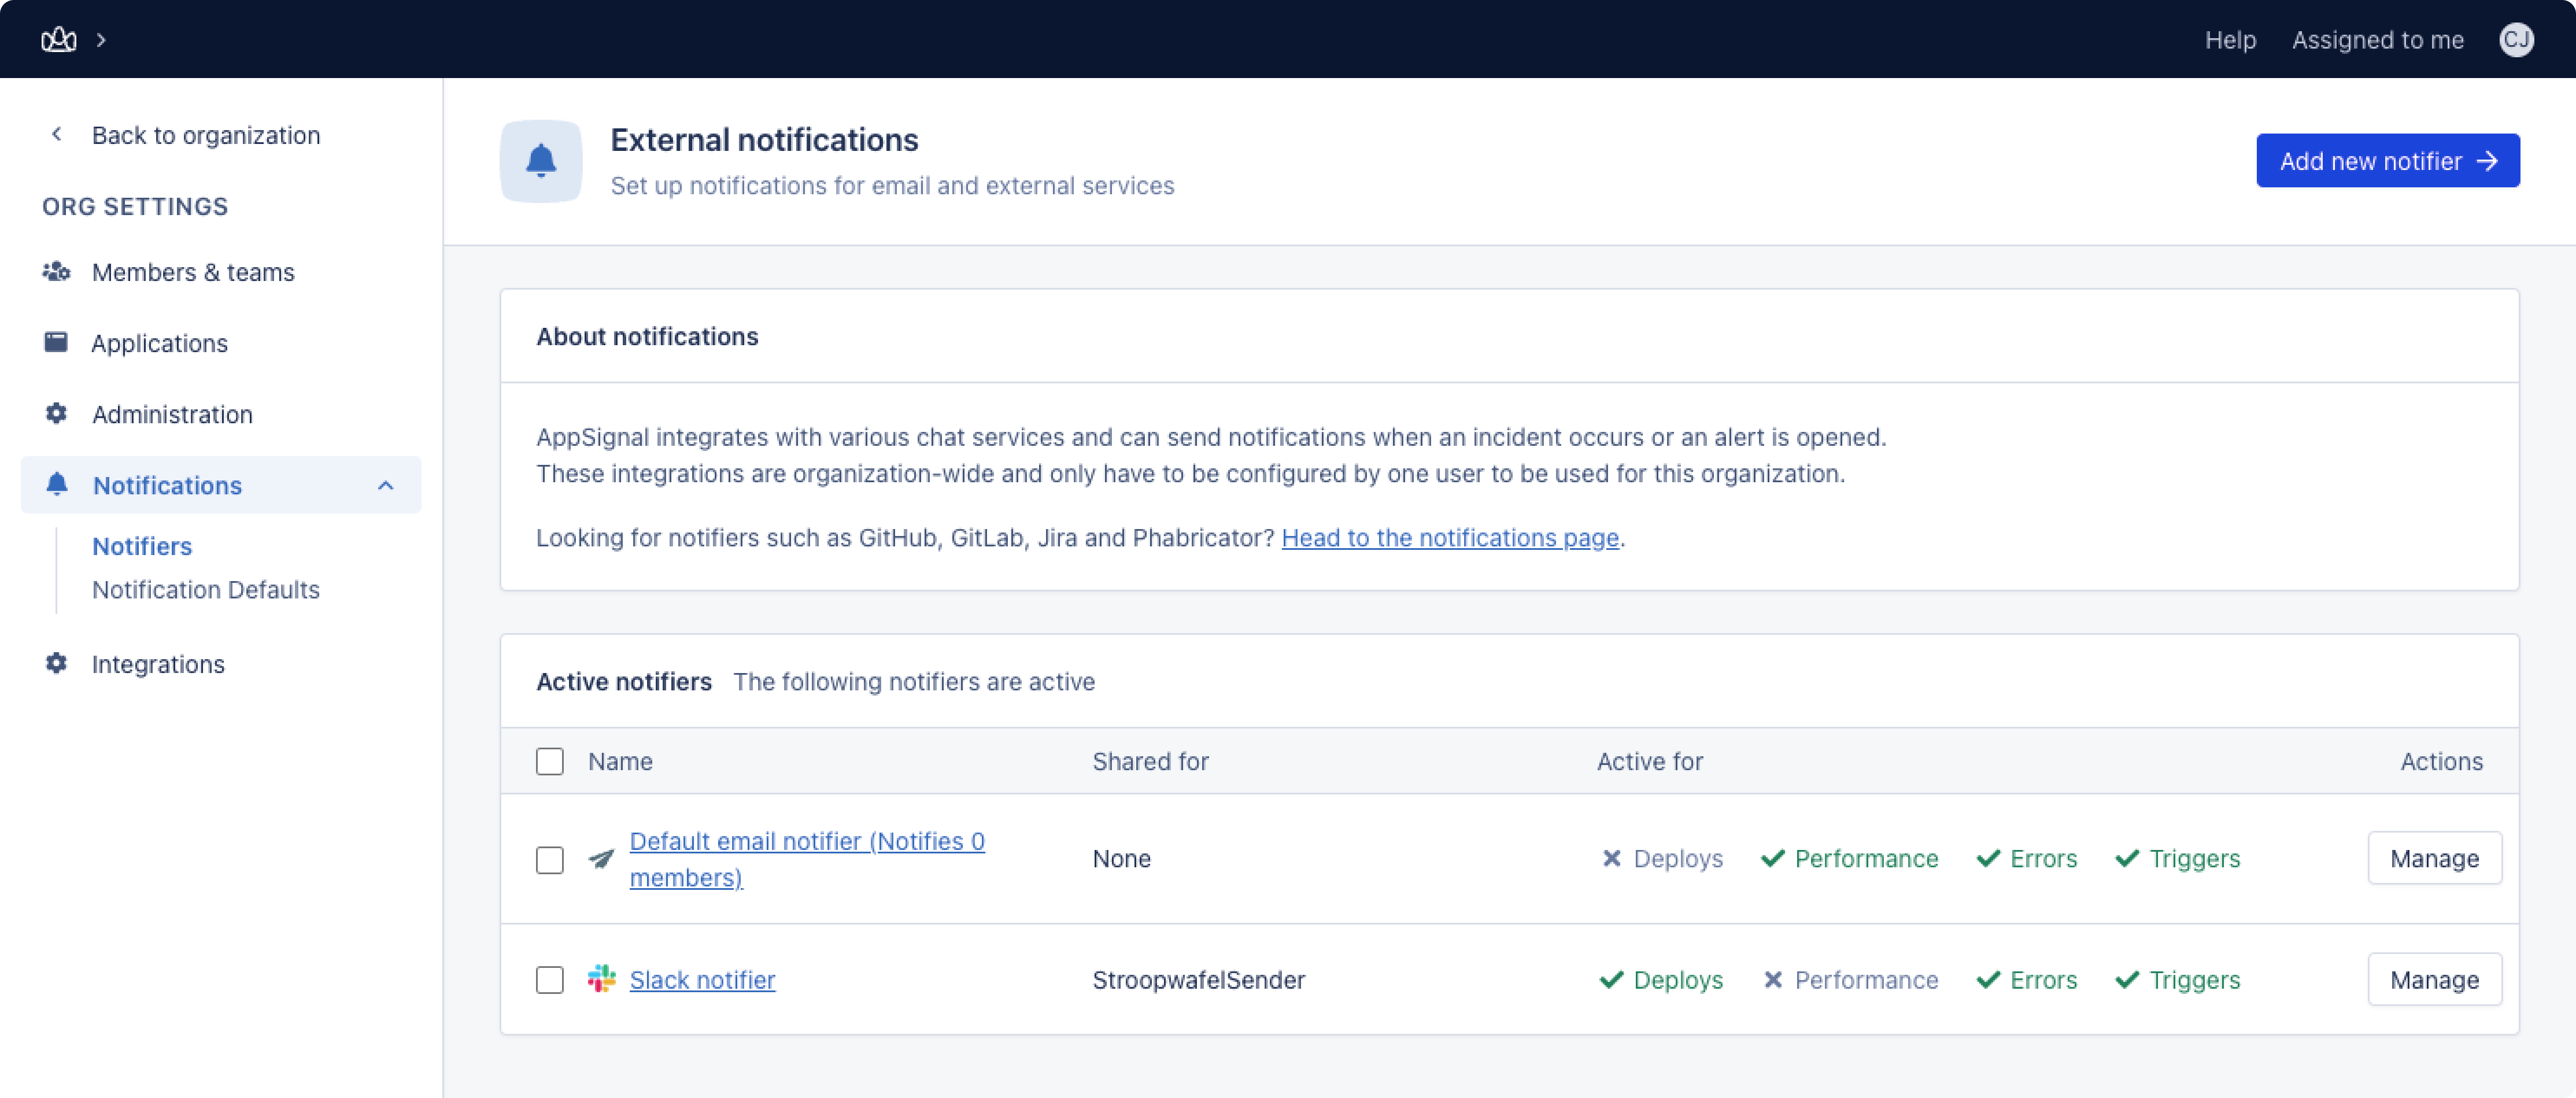Open Notification Defaults sub-item
The height and width of the screenshot is (1098, 2576).
[206, 589]
